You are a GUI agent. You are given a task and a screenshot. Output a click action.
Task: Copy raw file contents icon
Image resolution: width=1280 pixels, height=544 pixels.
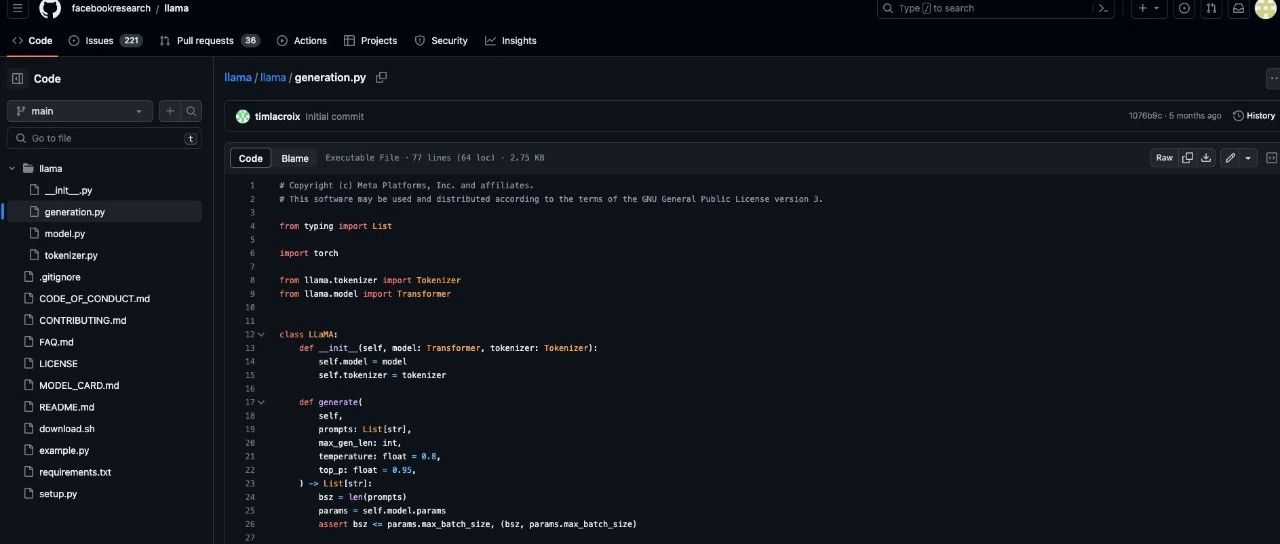1188,158
